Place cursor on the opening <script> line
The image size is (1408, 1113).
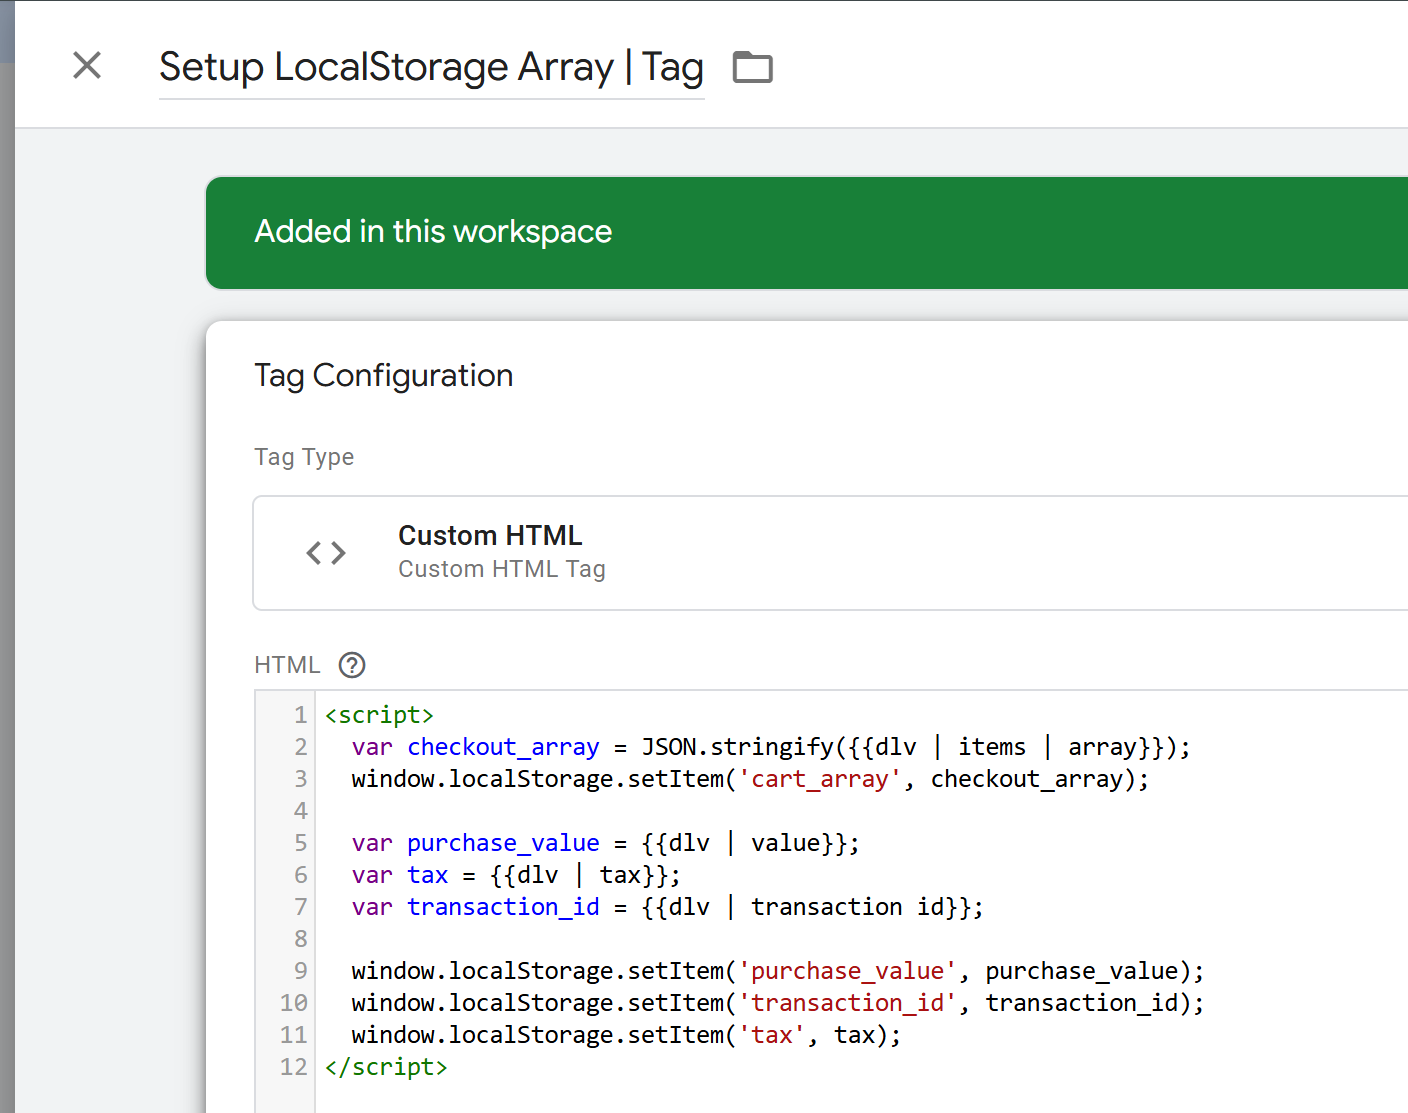[x=379, y=716]
